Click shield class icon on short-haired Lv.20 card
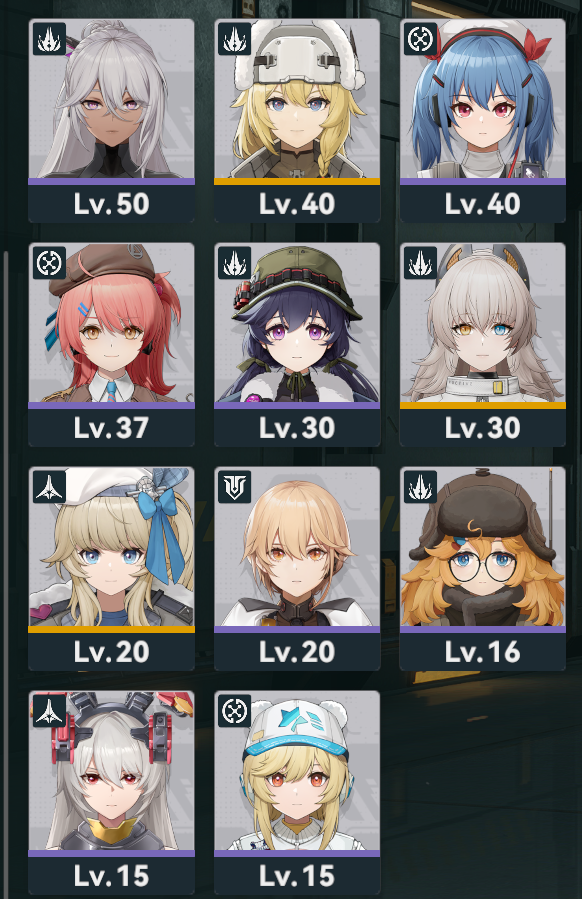Image resolution: width=582 pixels, height=899 pixels. [x=235, y=487]
